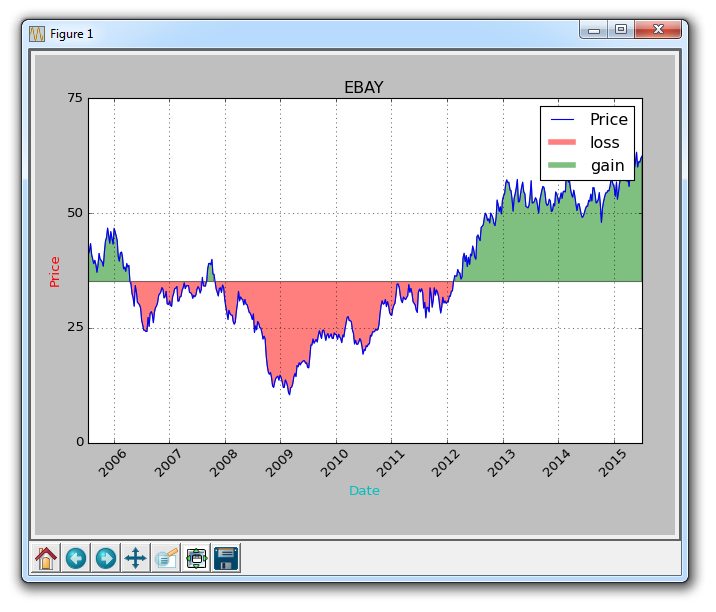Go back to previous view arrow
This screenshot has width=716, height=612.
76,558
